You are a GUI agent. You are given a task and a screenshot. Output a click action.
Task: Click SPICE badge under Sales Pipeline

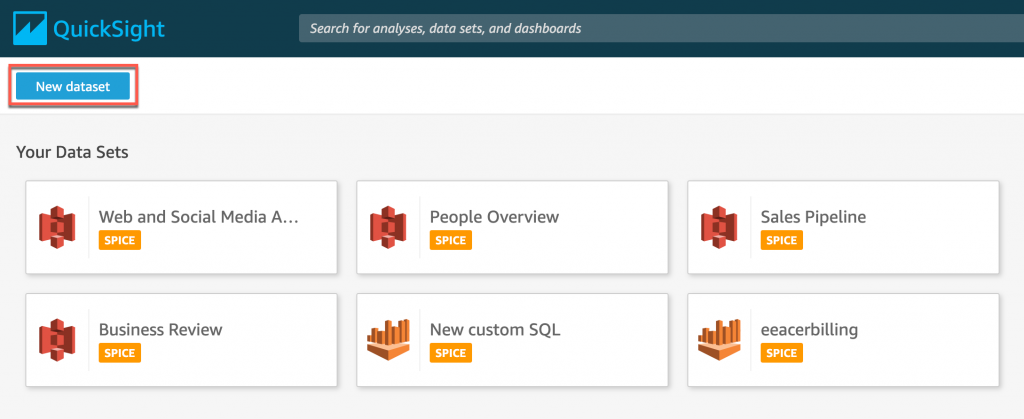[781, 240]
